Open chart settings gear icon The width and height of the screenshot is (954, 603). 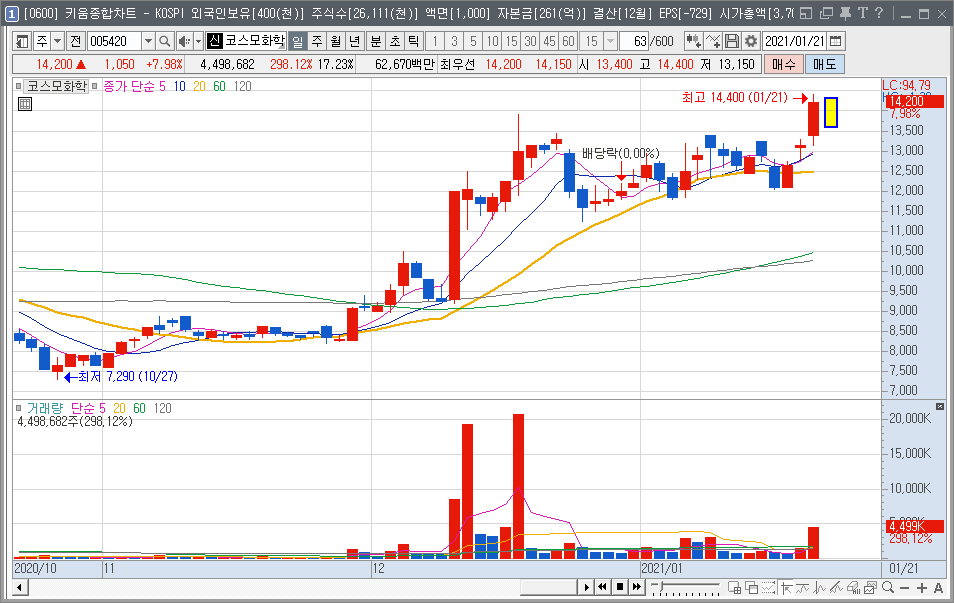coord(751,41)
